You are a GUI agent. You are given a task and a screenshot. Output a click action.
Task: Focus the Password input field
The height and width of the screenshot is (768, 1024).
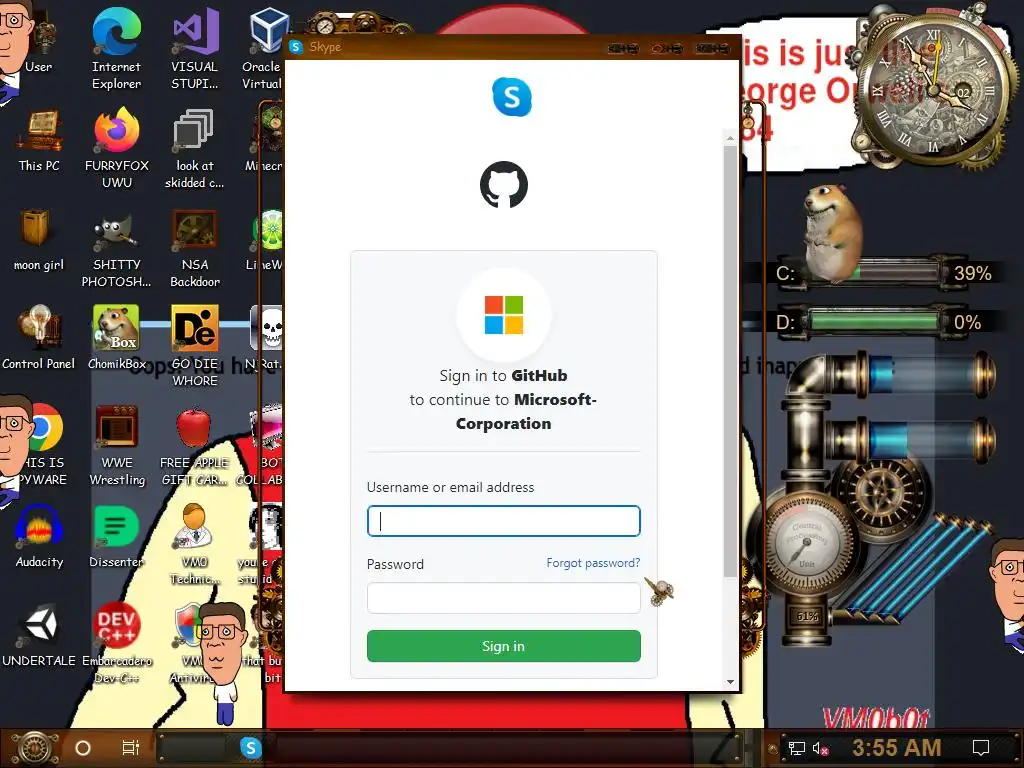click(504, 598)
